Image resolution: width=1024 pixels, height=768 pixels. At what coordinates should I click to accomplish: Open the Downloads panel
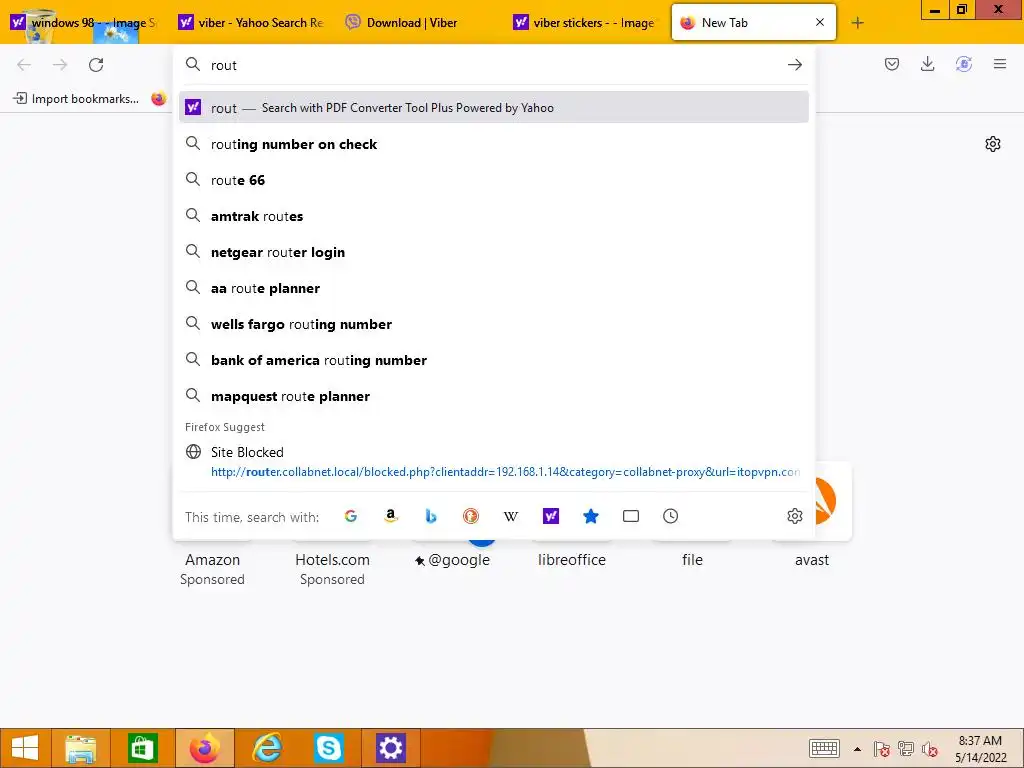(927, 64)
